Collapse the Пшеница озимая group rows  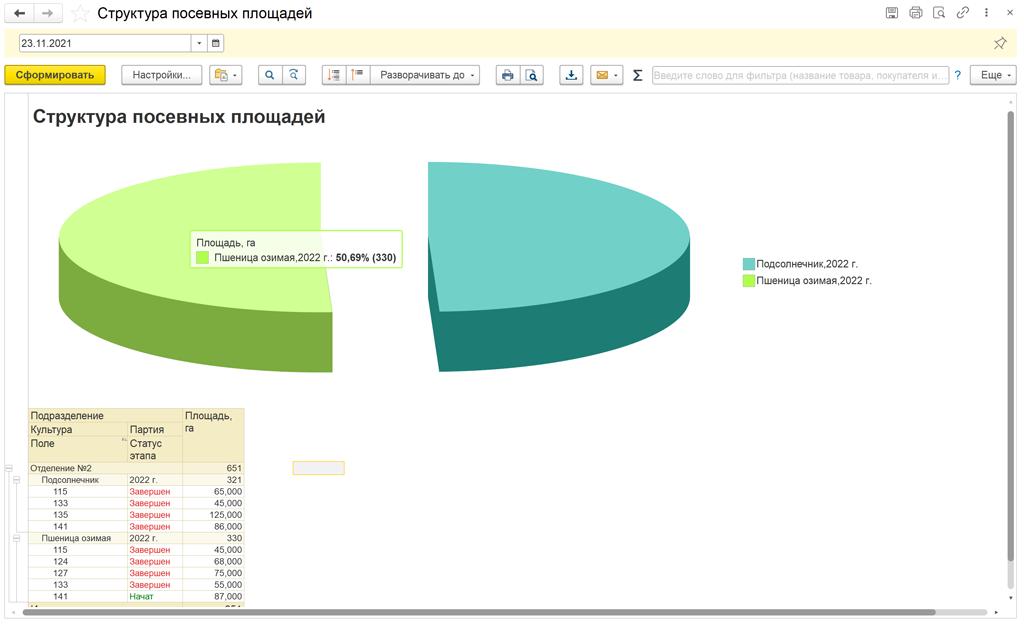pos(17,538)
